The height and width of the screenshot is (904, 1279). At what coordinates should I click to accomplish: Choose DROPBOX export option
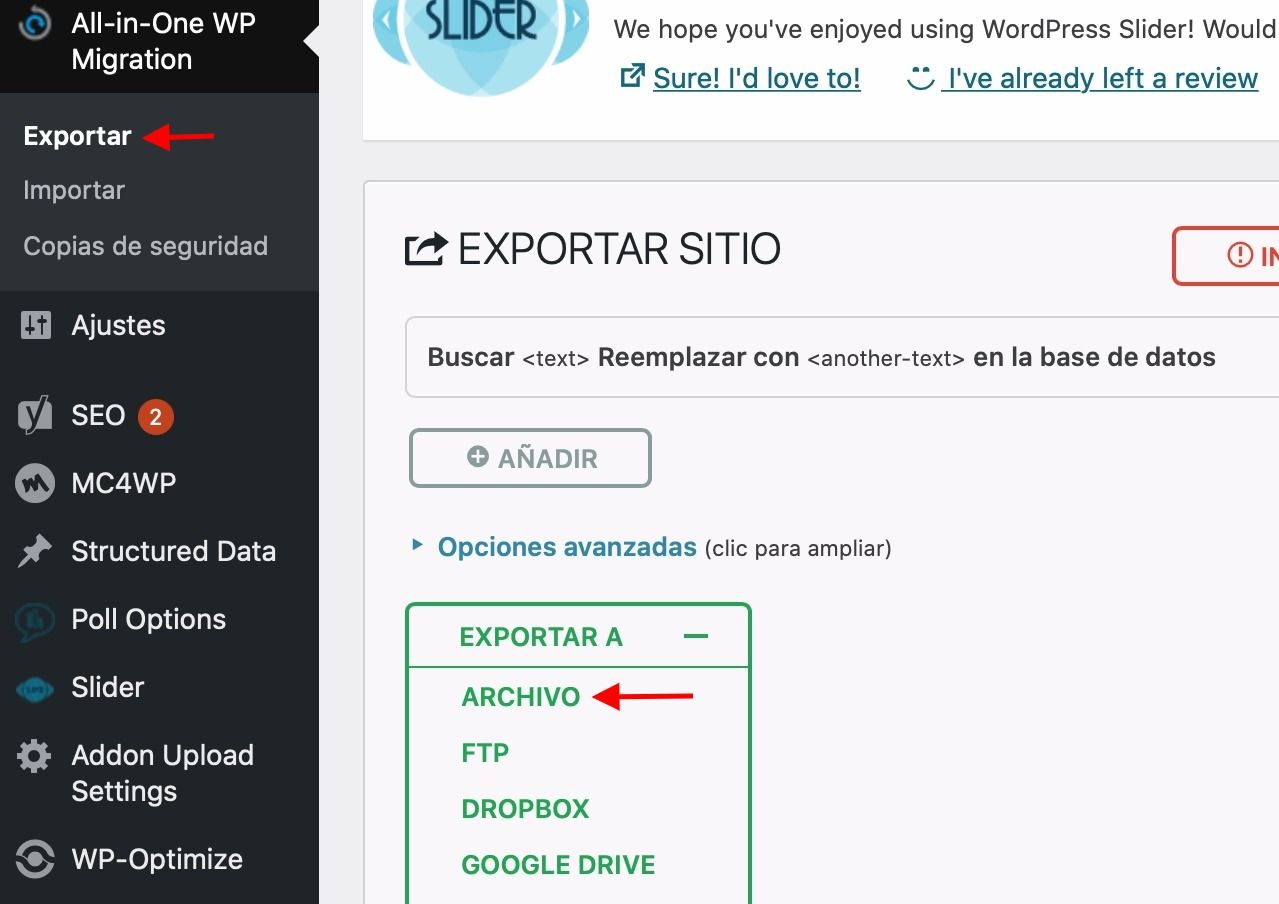pyautogui.click(x=526, y=809)
